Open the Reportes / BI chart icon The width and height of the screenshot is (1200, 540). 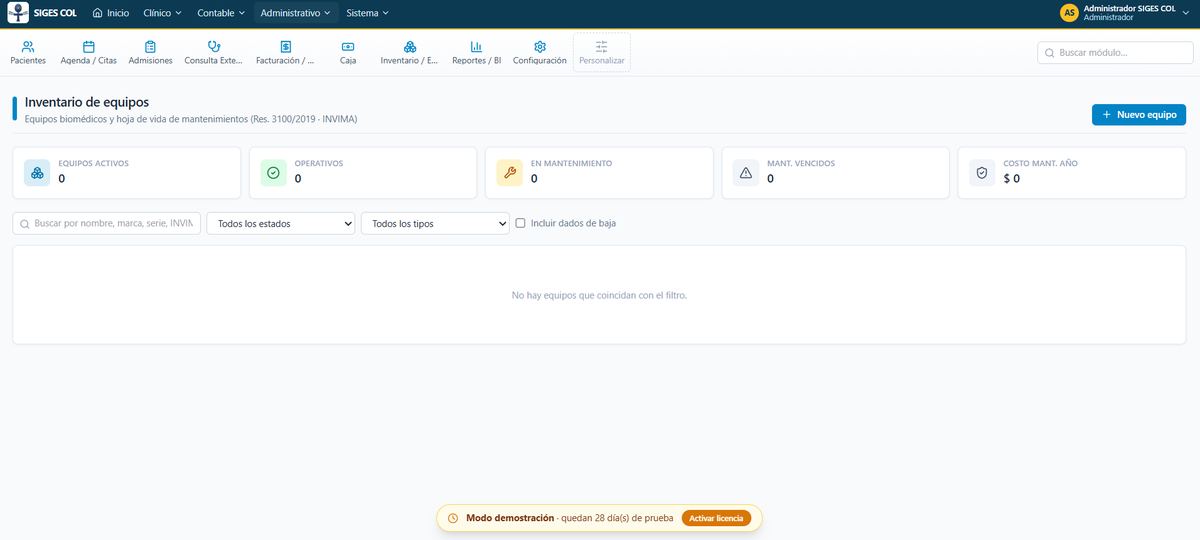point(477,46)
